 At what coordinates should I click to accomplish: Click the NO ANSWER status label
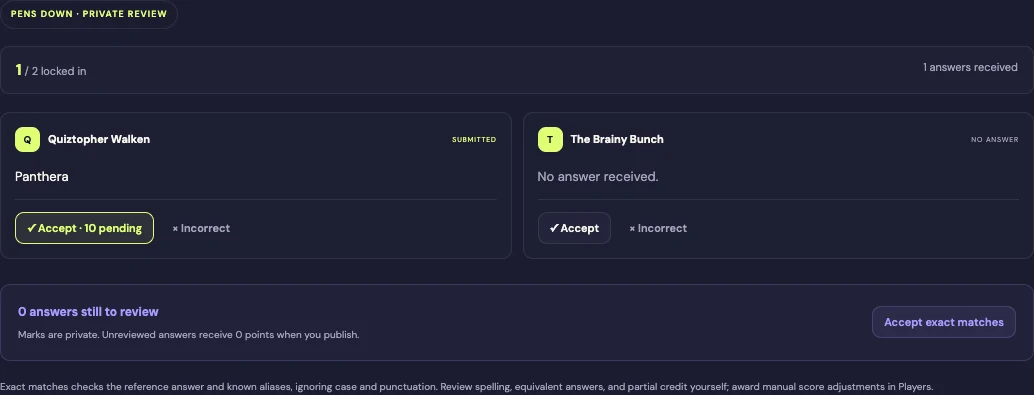pos(994,140)
